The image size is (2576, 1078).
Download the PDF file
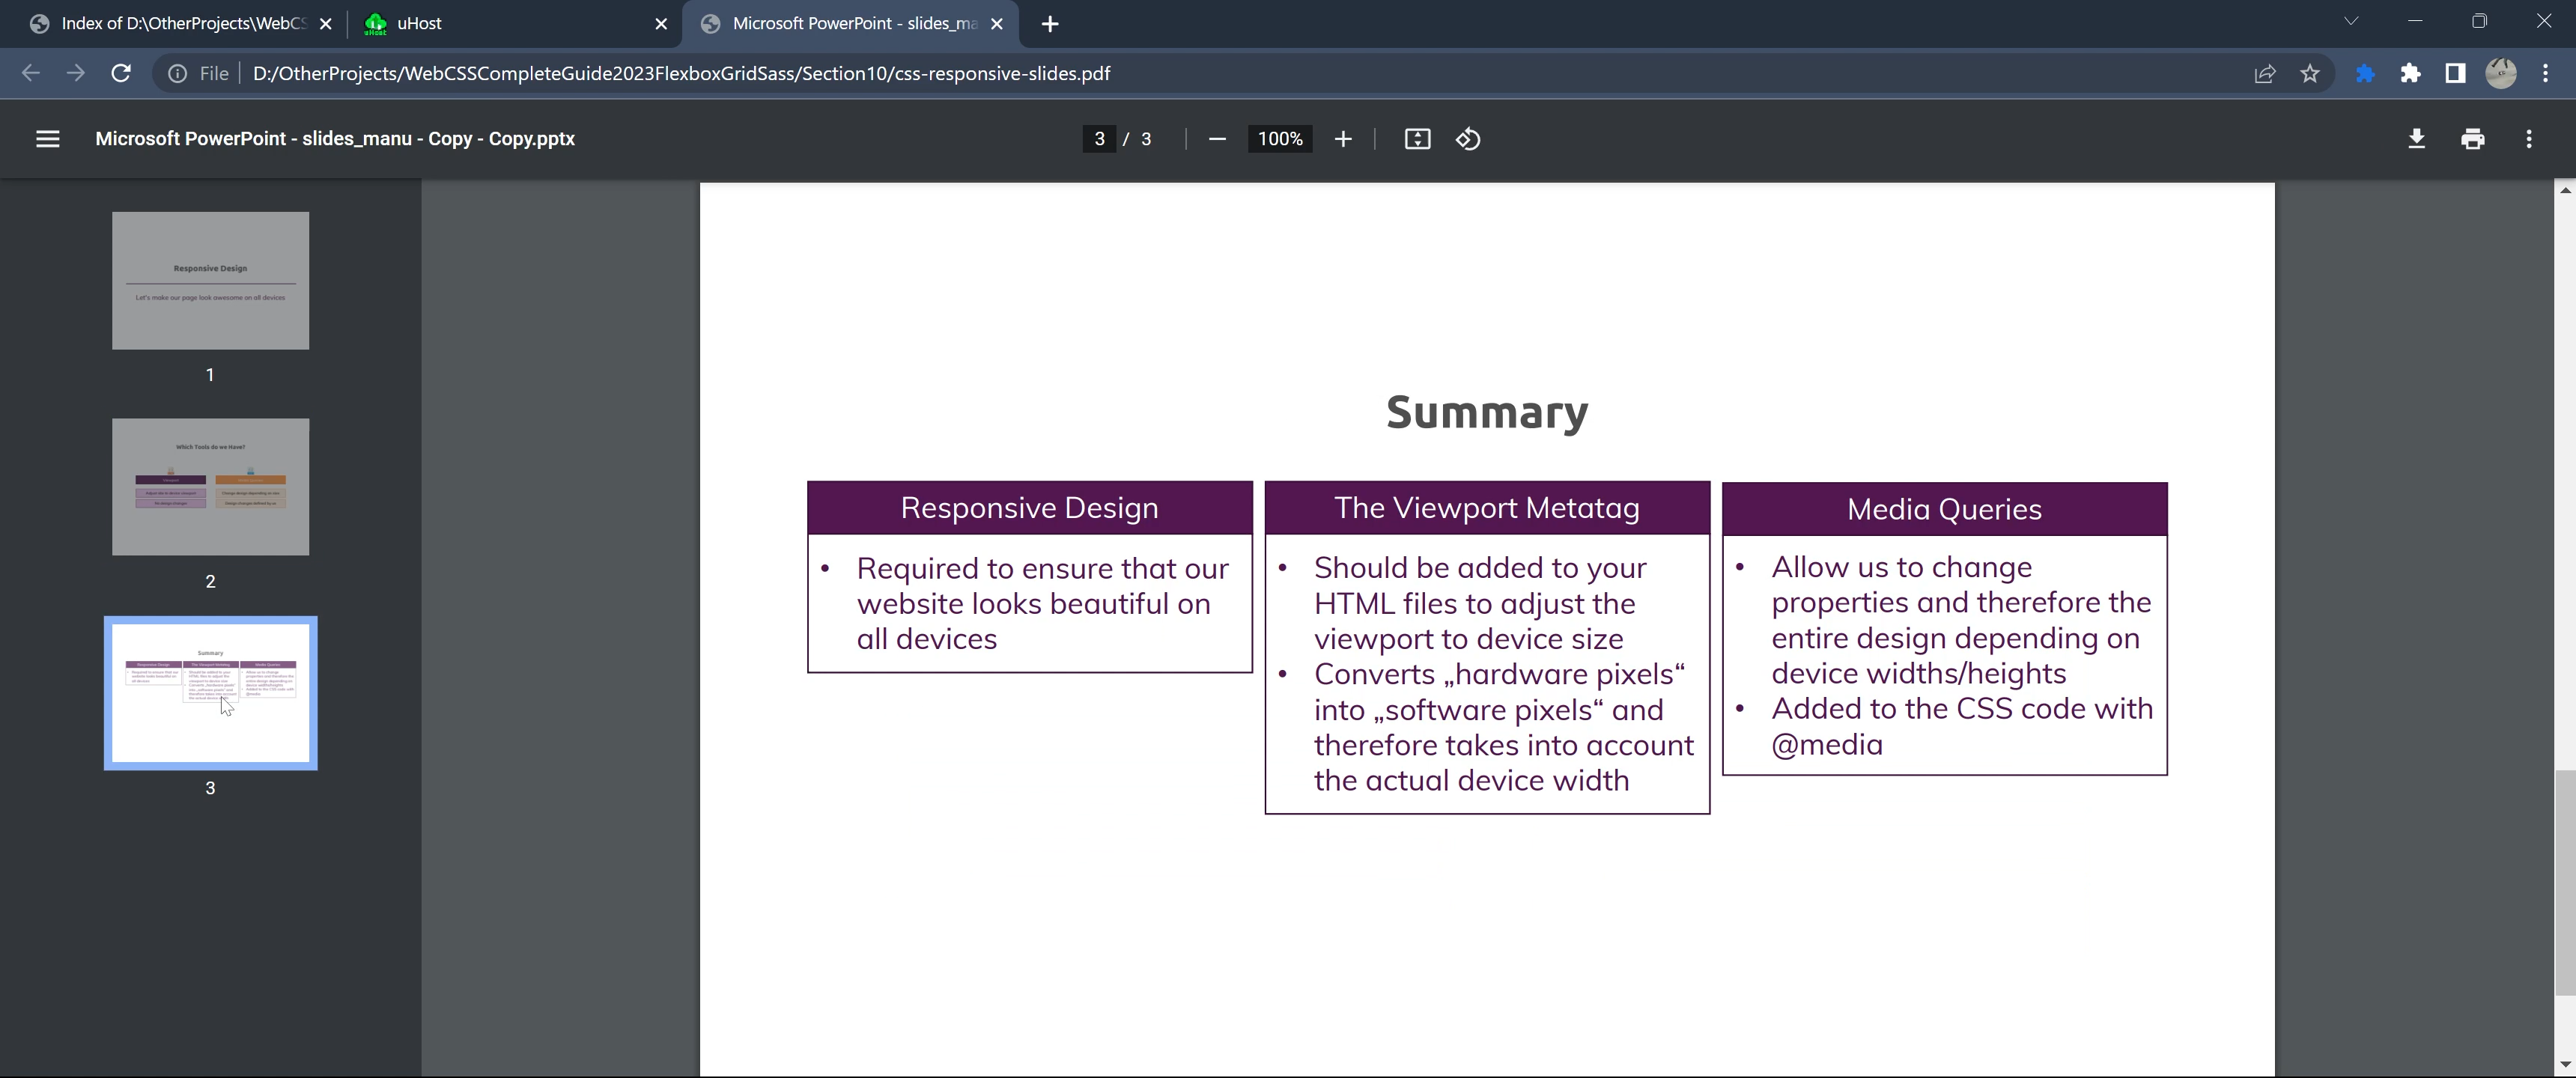(x=2416, y=139)
